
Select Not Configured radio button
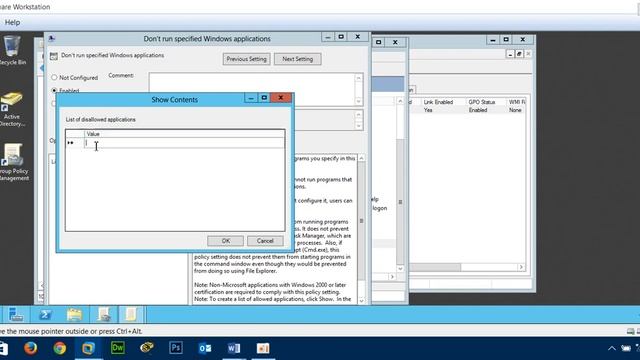(x=54, y=77)
